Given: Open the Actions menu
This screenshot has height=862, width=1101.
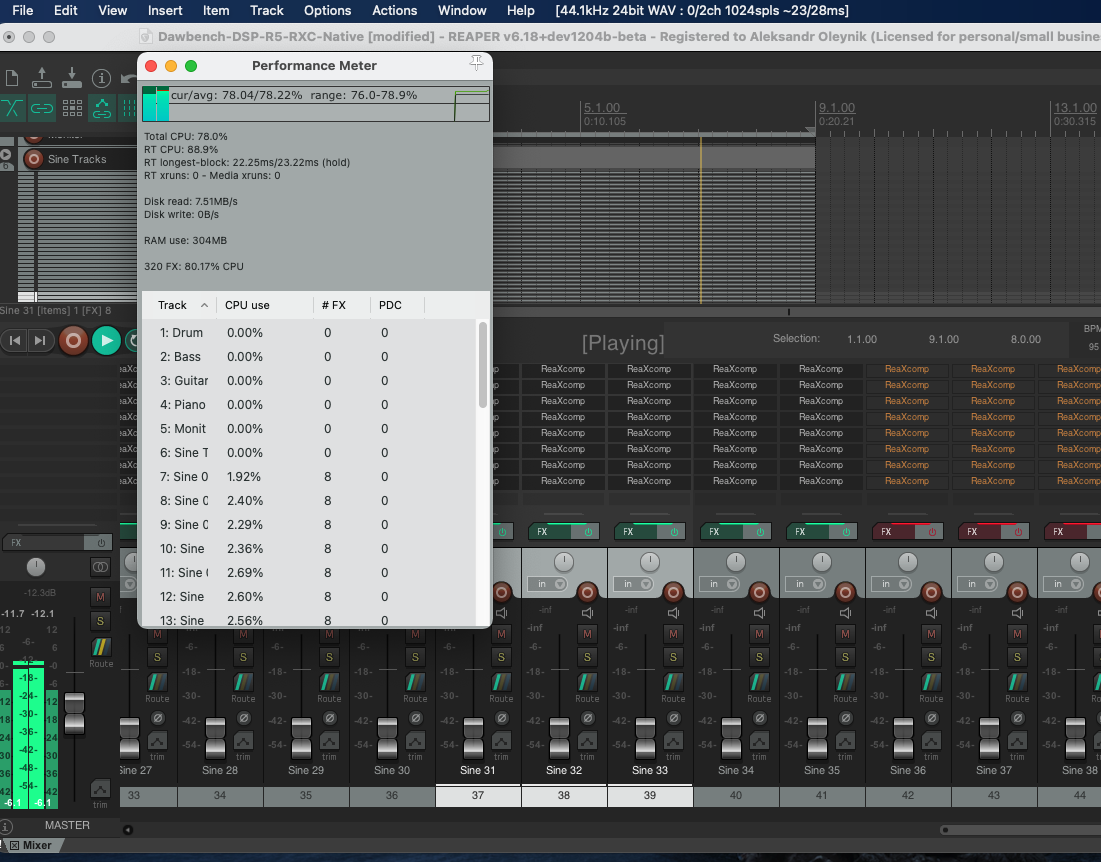Looking at the screenshot, I should click(x=394, y=10).
